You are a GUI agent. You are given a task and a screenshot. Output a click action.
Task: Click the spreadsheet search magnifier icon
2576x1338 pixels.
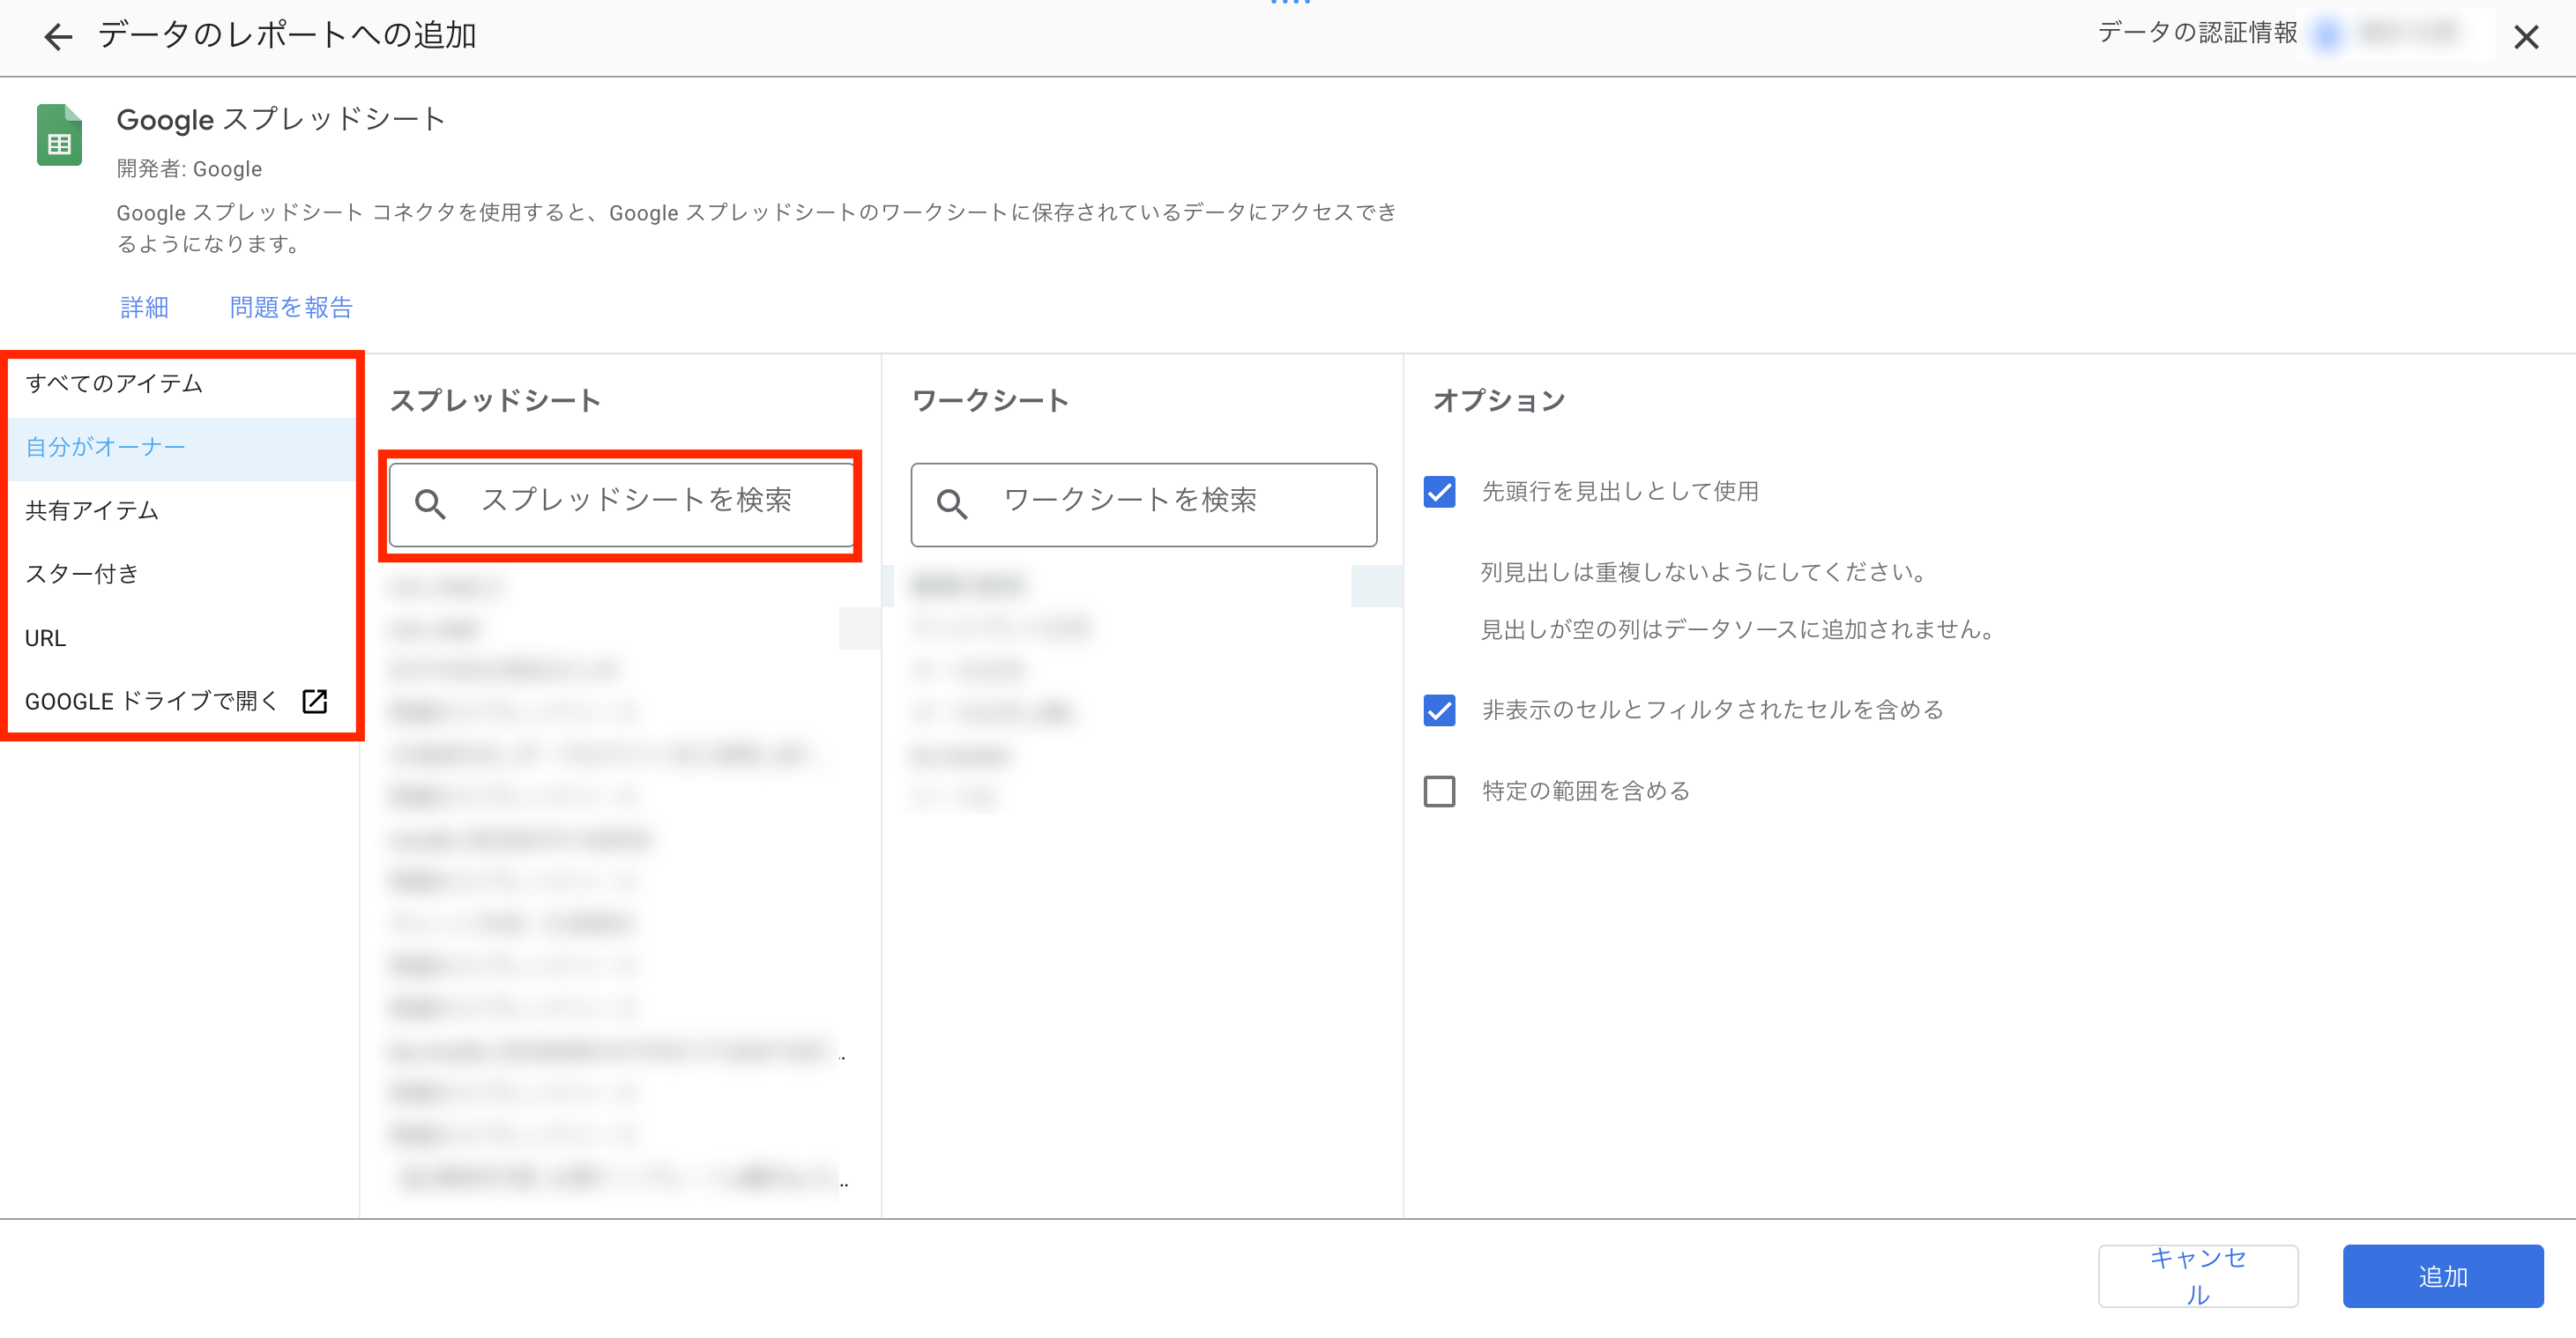[x=430, y=503]
